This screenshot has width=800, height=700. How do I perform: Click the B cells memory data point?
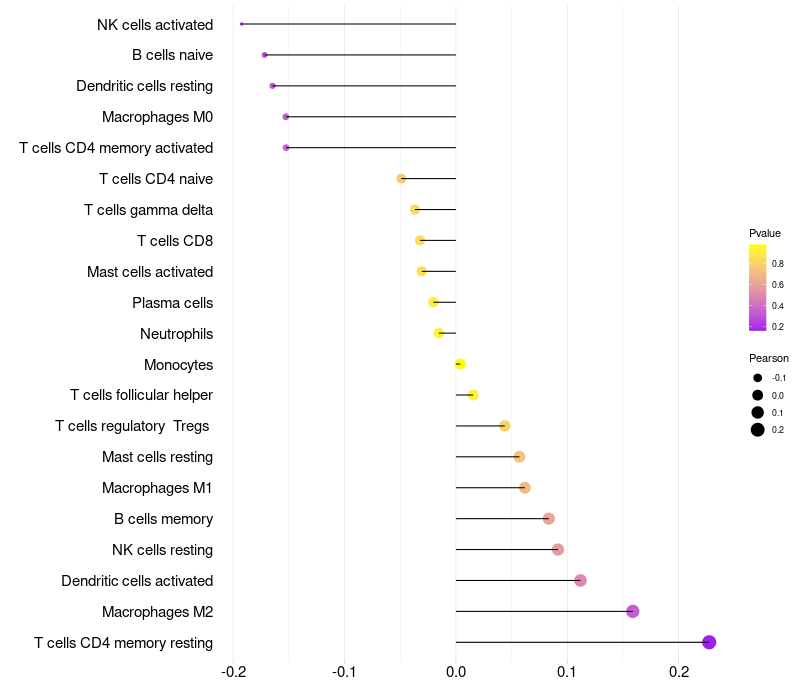pyautogui.click(x=548, y=518)
